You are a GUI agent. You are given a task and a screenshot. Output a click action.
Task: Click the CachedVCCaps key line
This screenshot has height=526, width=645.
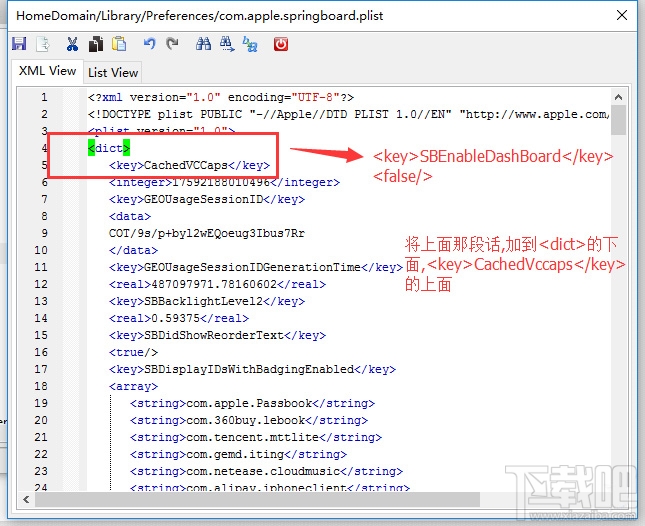pos(190,165)
